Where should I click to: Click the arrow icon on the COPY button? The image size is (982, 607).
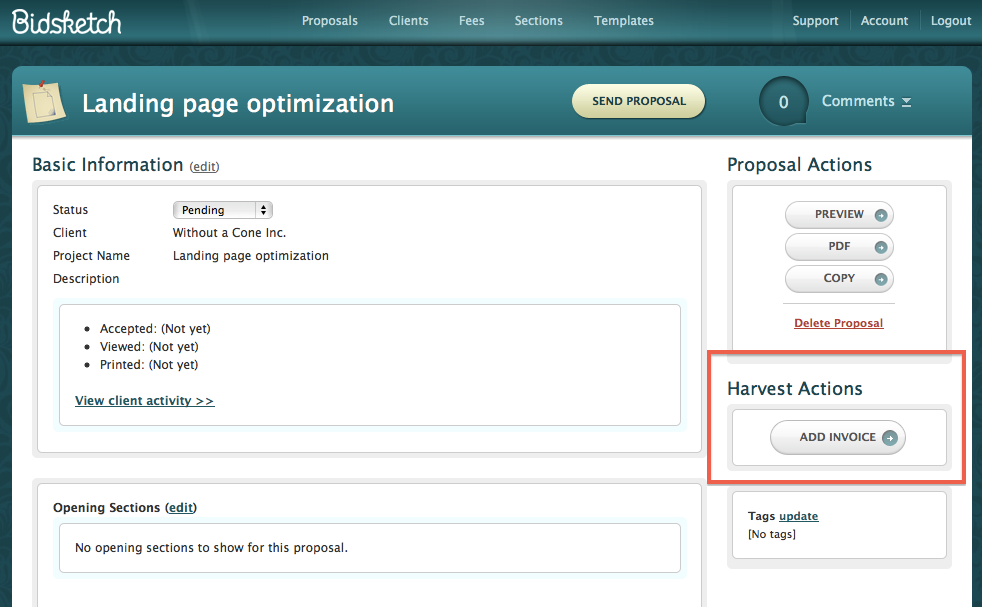881,279
